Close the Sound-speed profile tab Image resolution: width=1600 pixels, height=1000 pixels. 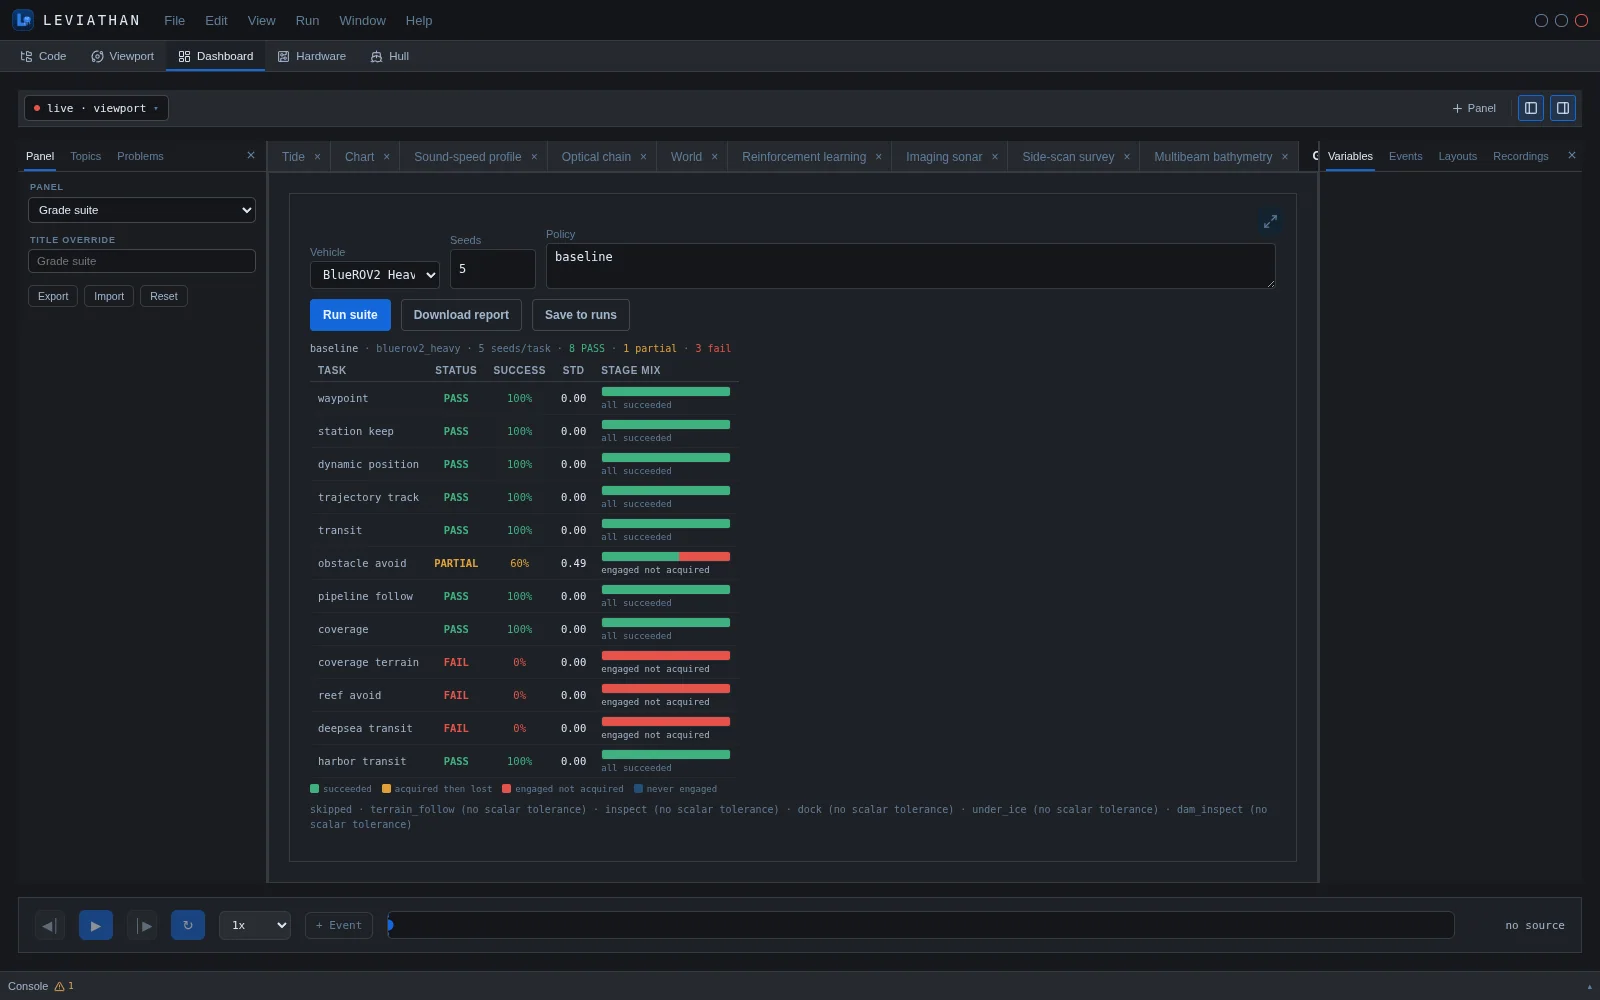point(534,157)
